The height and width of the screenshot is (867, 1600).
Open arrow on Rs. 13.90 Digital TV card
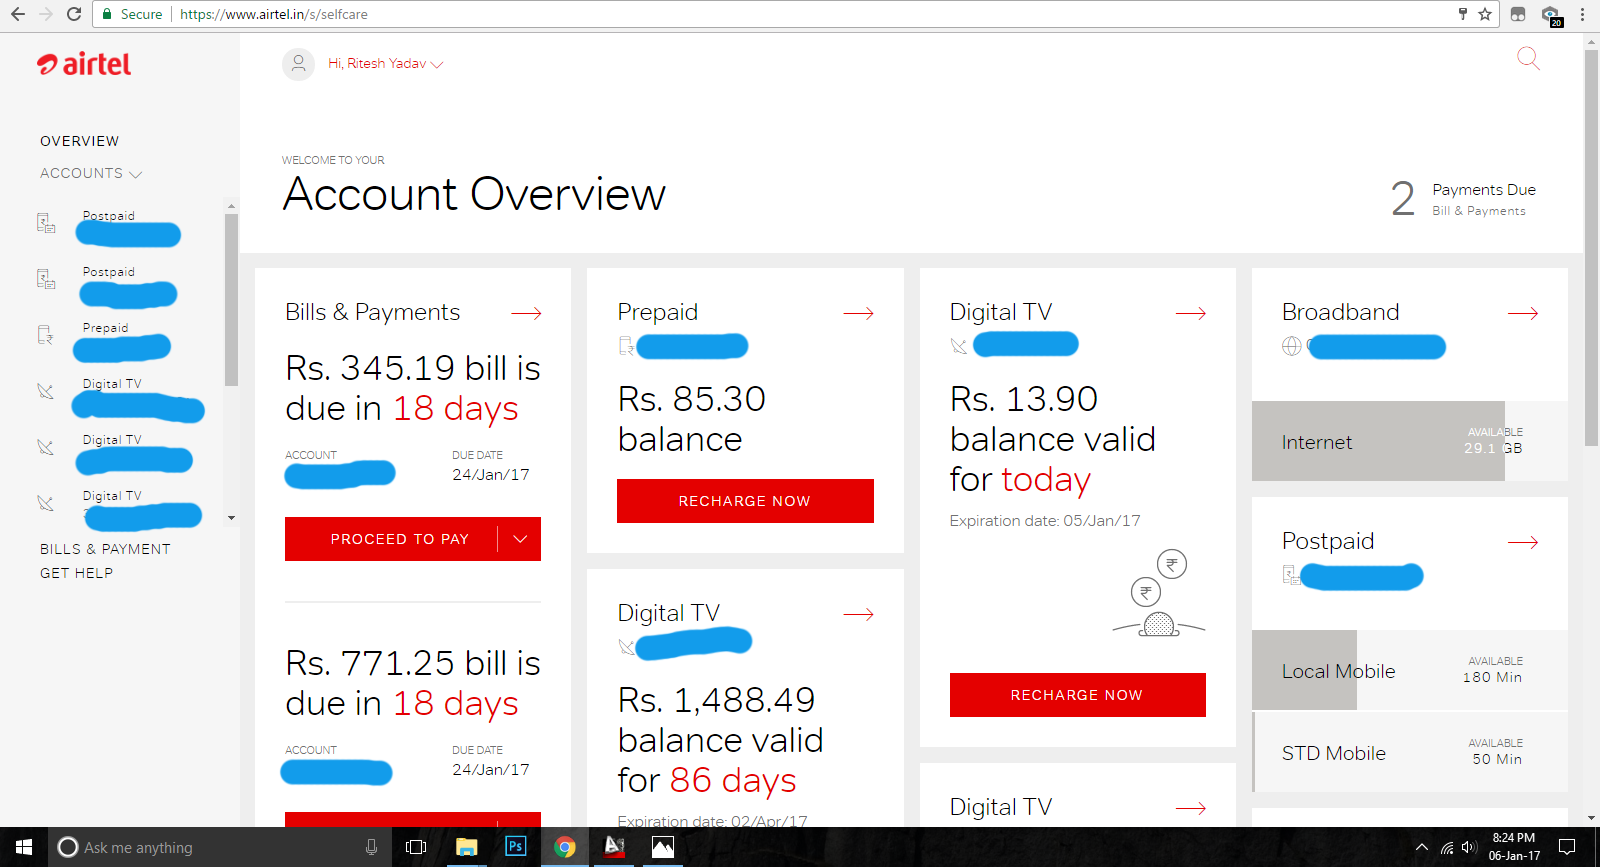1190,313
